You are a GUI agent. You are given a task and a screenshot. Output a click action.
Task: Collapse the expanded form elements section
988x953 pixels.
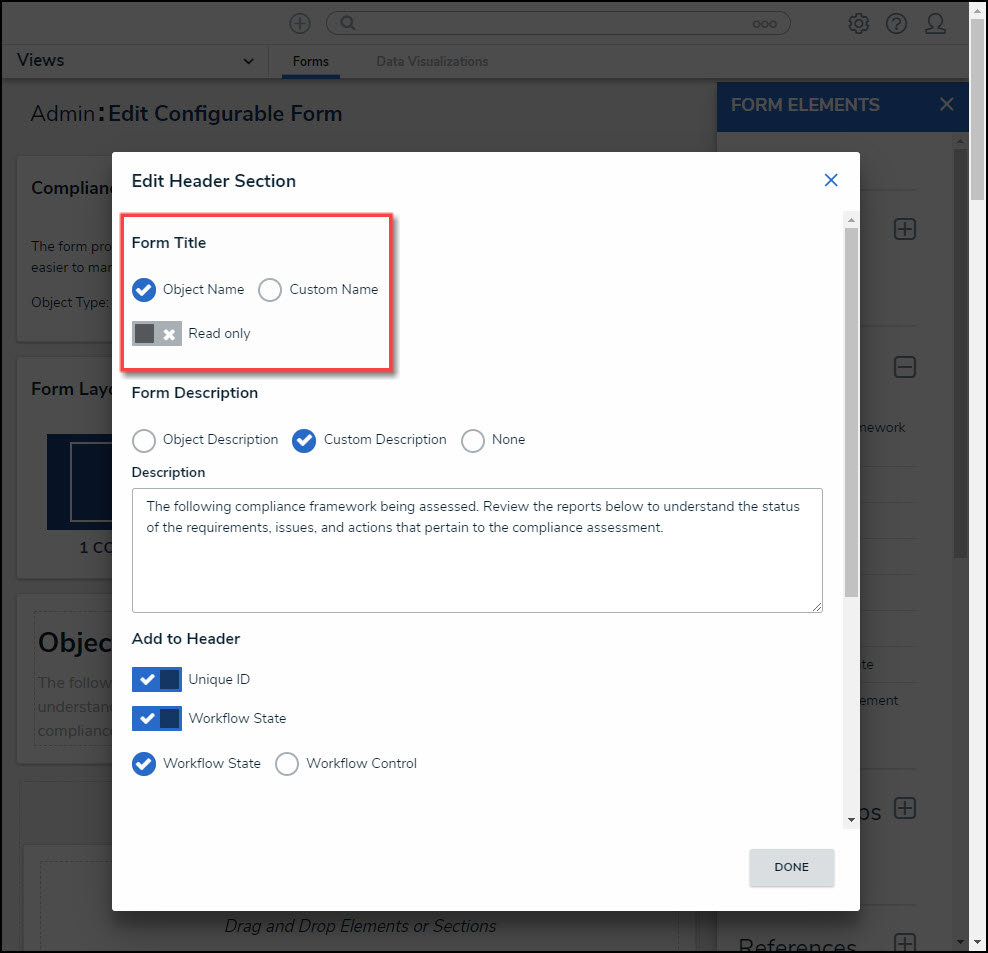(904, 367)
